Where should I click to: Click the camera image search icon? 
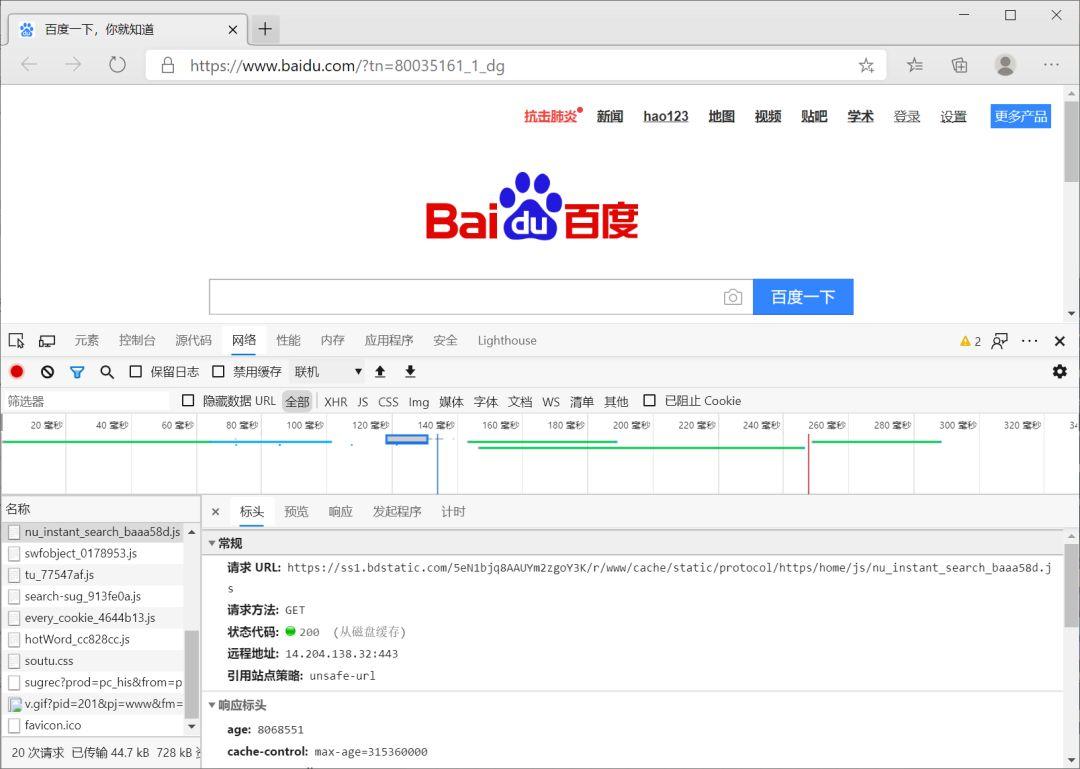pyautogui.click(x=733, y=297)
